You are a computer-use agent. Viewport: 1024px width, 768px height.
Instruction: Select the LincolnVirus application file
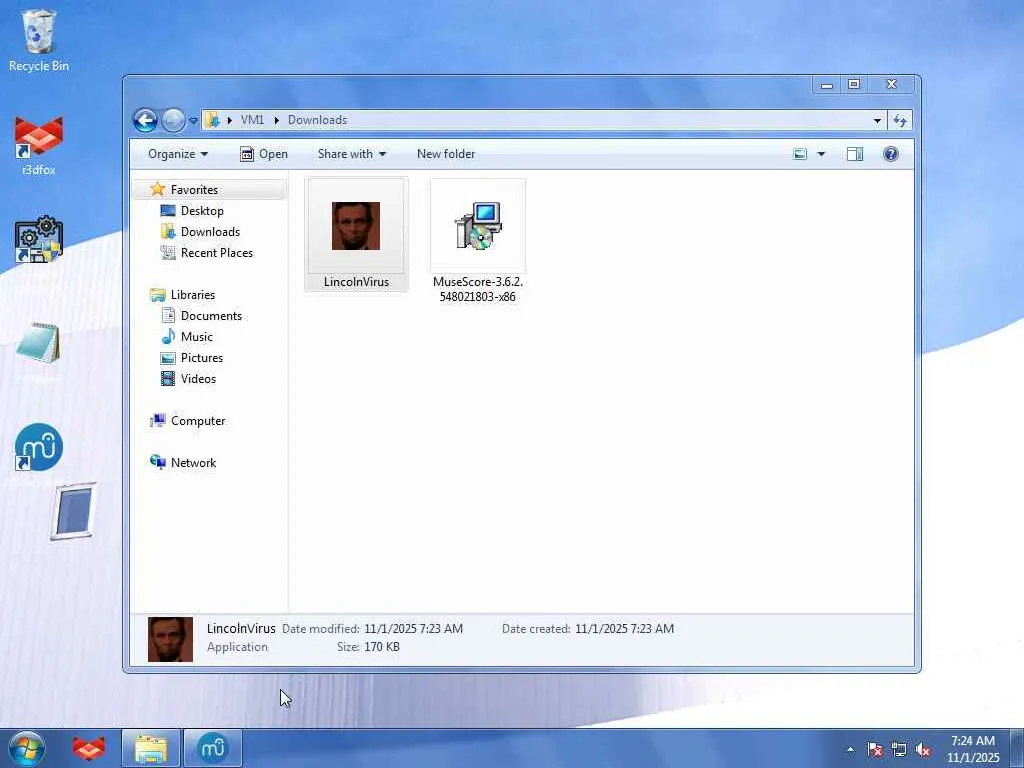[x=356, y=234]
